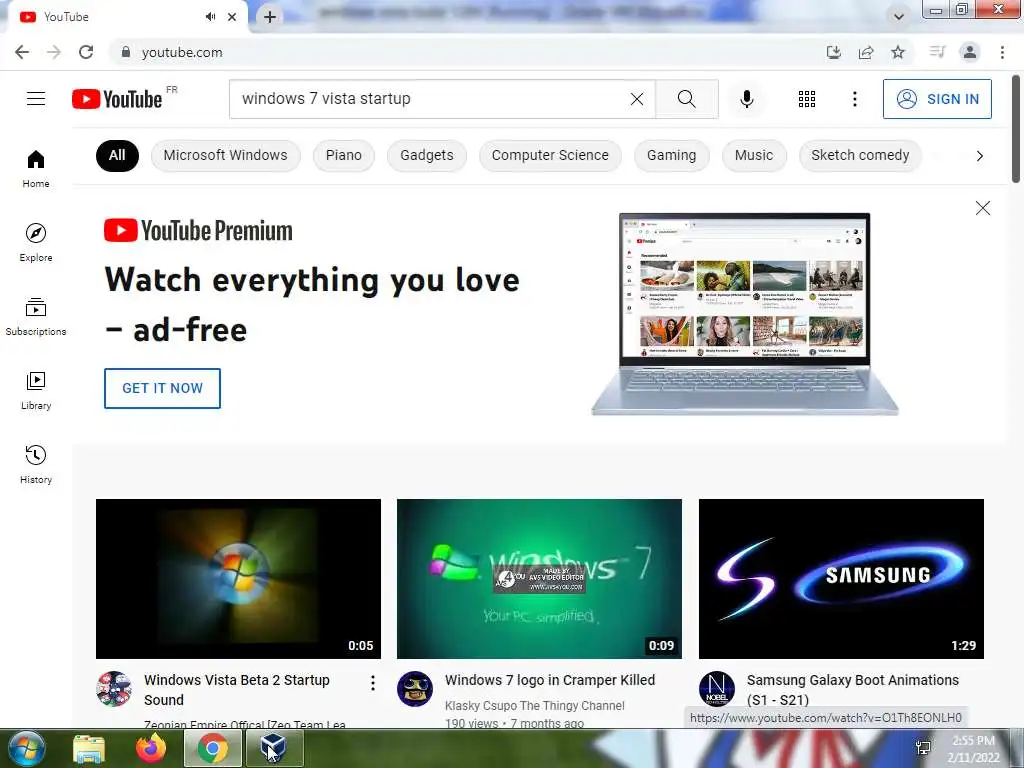The height and width of the screenshot is (768, 1024).
Task: Select the Gaming chip
Action: click(671, 155)
